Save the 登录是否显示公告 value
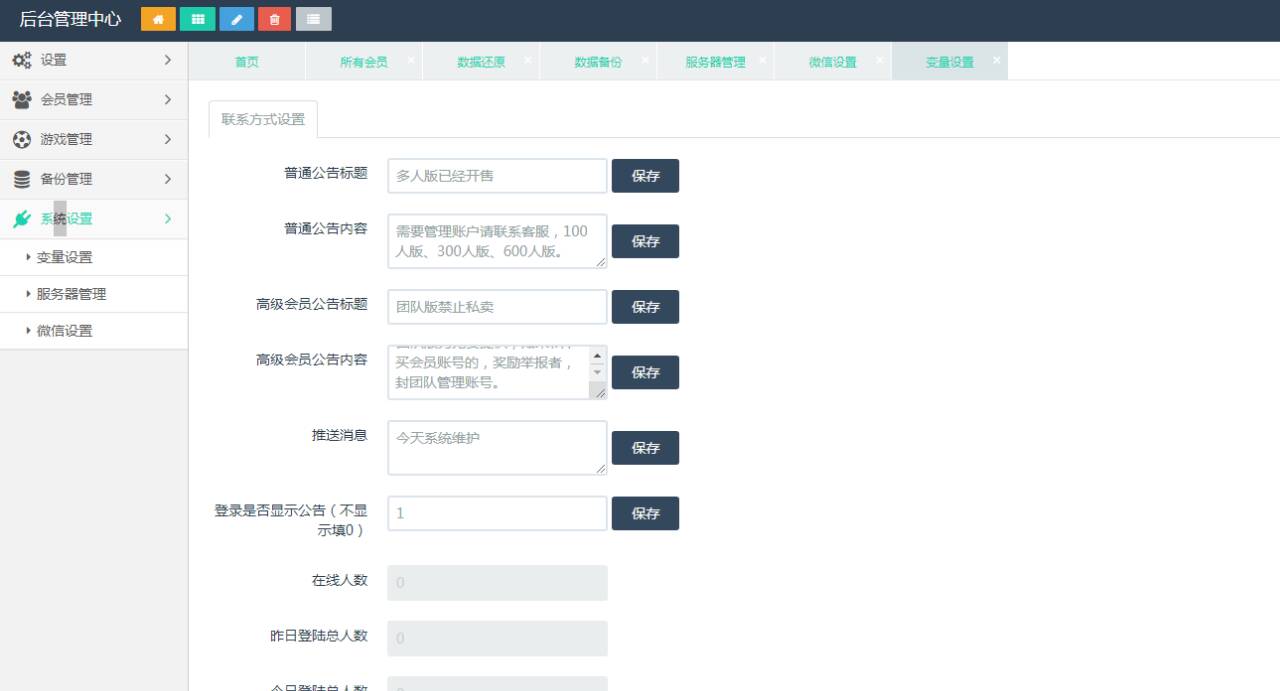Image resolution: width=1280 pixels, height=691 pixels. [x=645, y=513]
